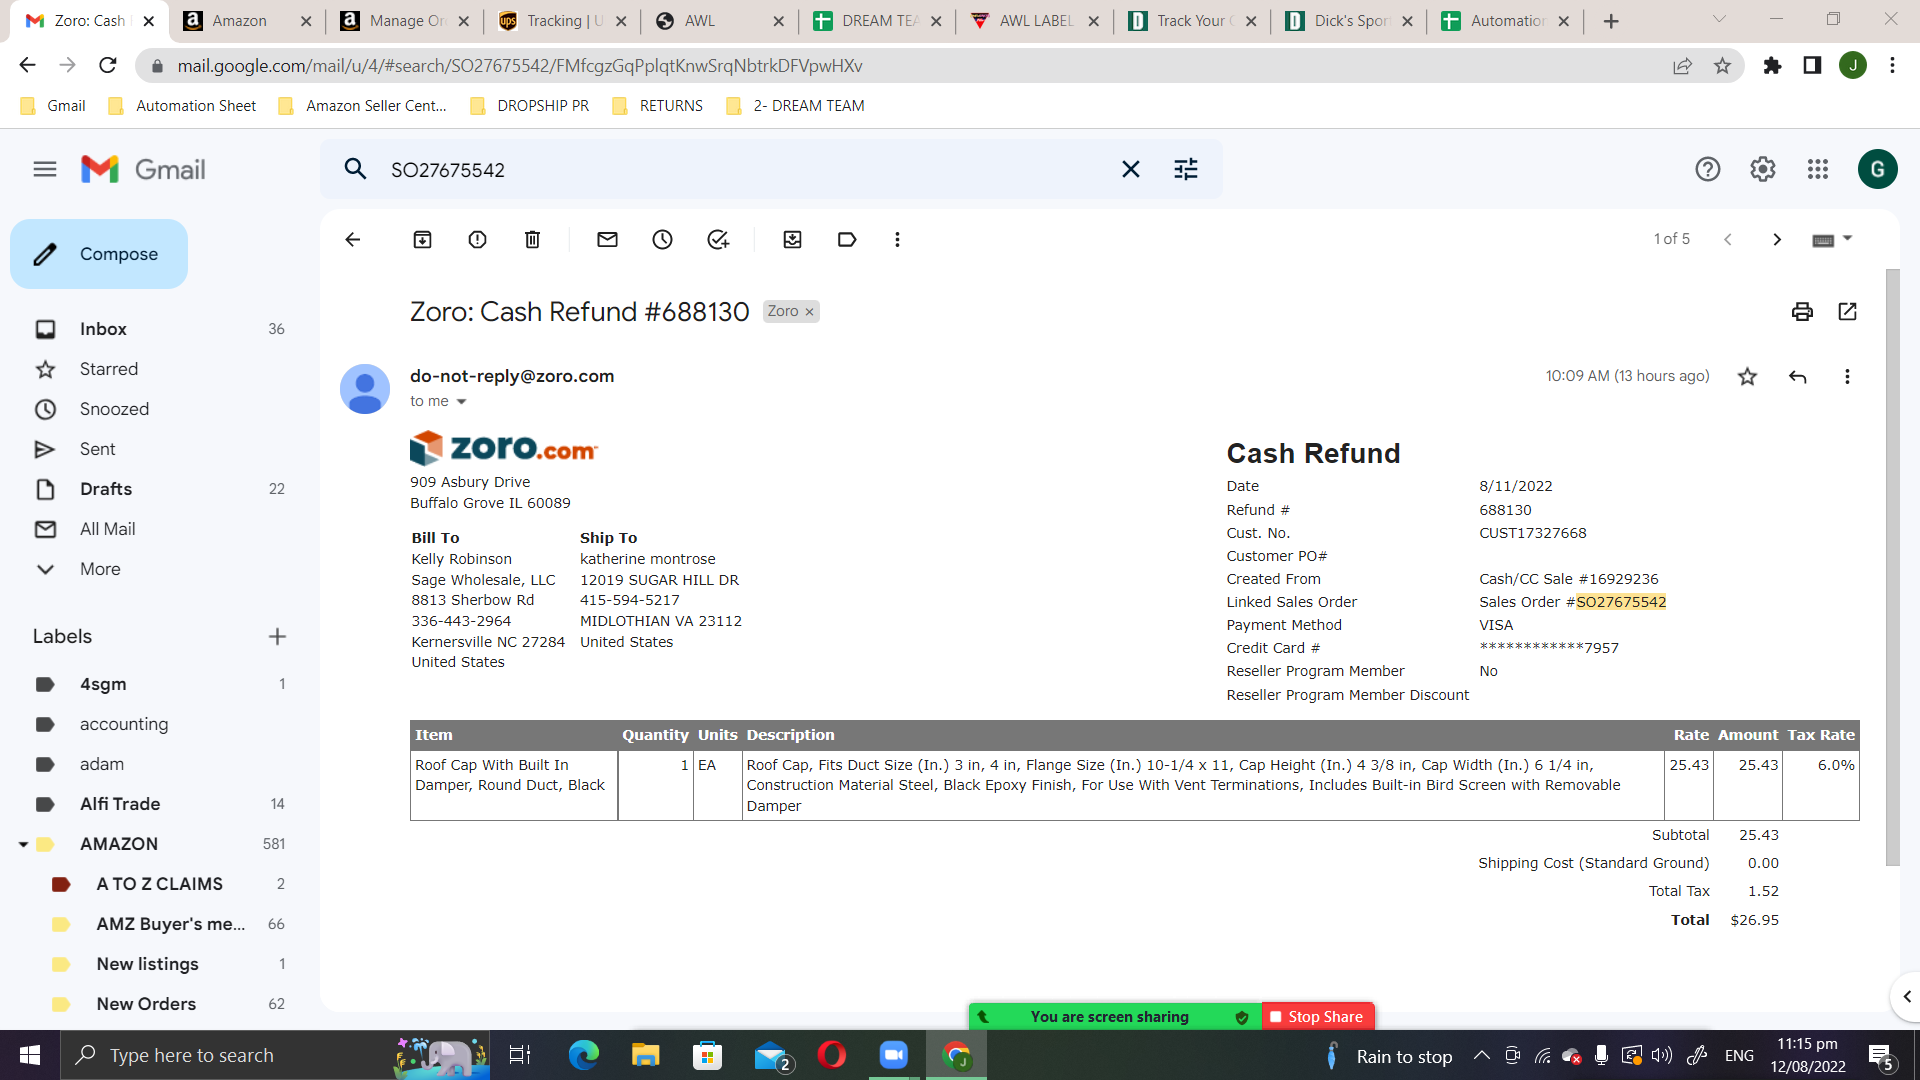Print all of this email
The image size is (1920, 1080).
[x=1802, y=312]
